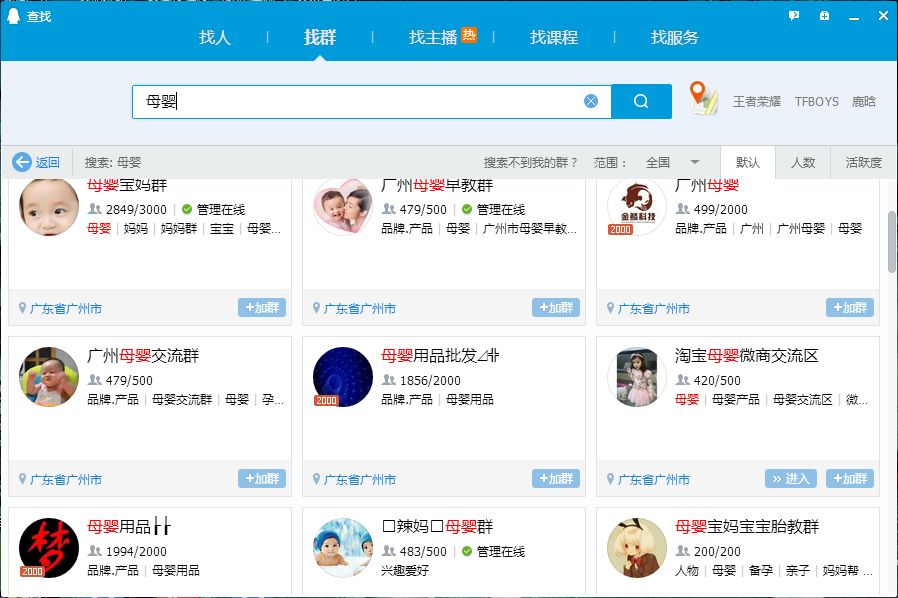Click the search magnifier icon

click(x=641, y=101)
